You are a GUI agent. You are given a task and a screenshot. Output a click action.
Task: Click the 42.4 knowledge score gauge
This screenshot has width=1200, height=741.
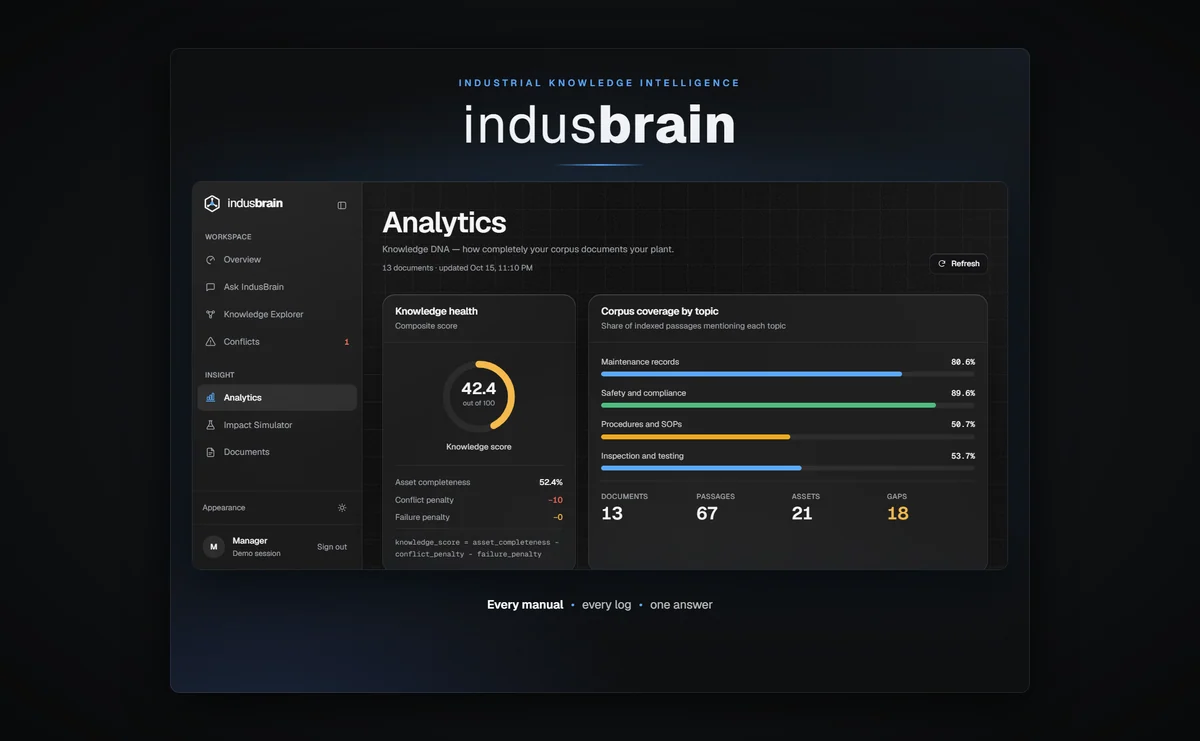point(479,396)
